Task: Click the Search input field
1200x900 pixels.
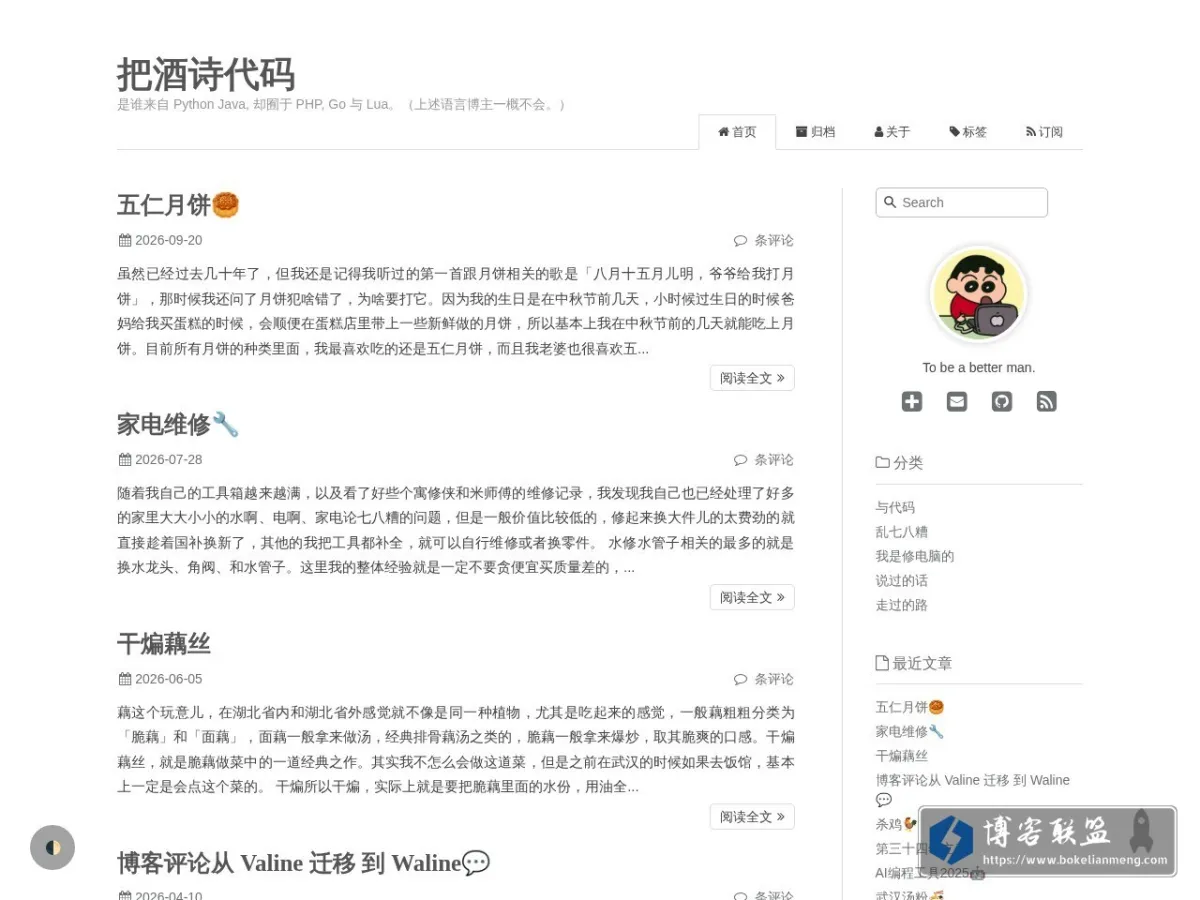Action: click(x=962, y=202)
